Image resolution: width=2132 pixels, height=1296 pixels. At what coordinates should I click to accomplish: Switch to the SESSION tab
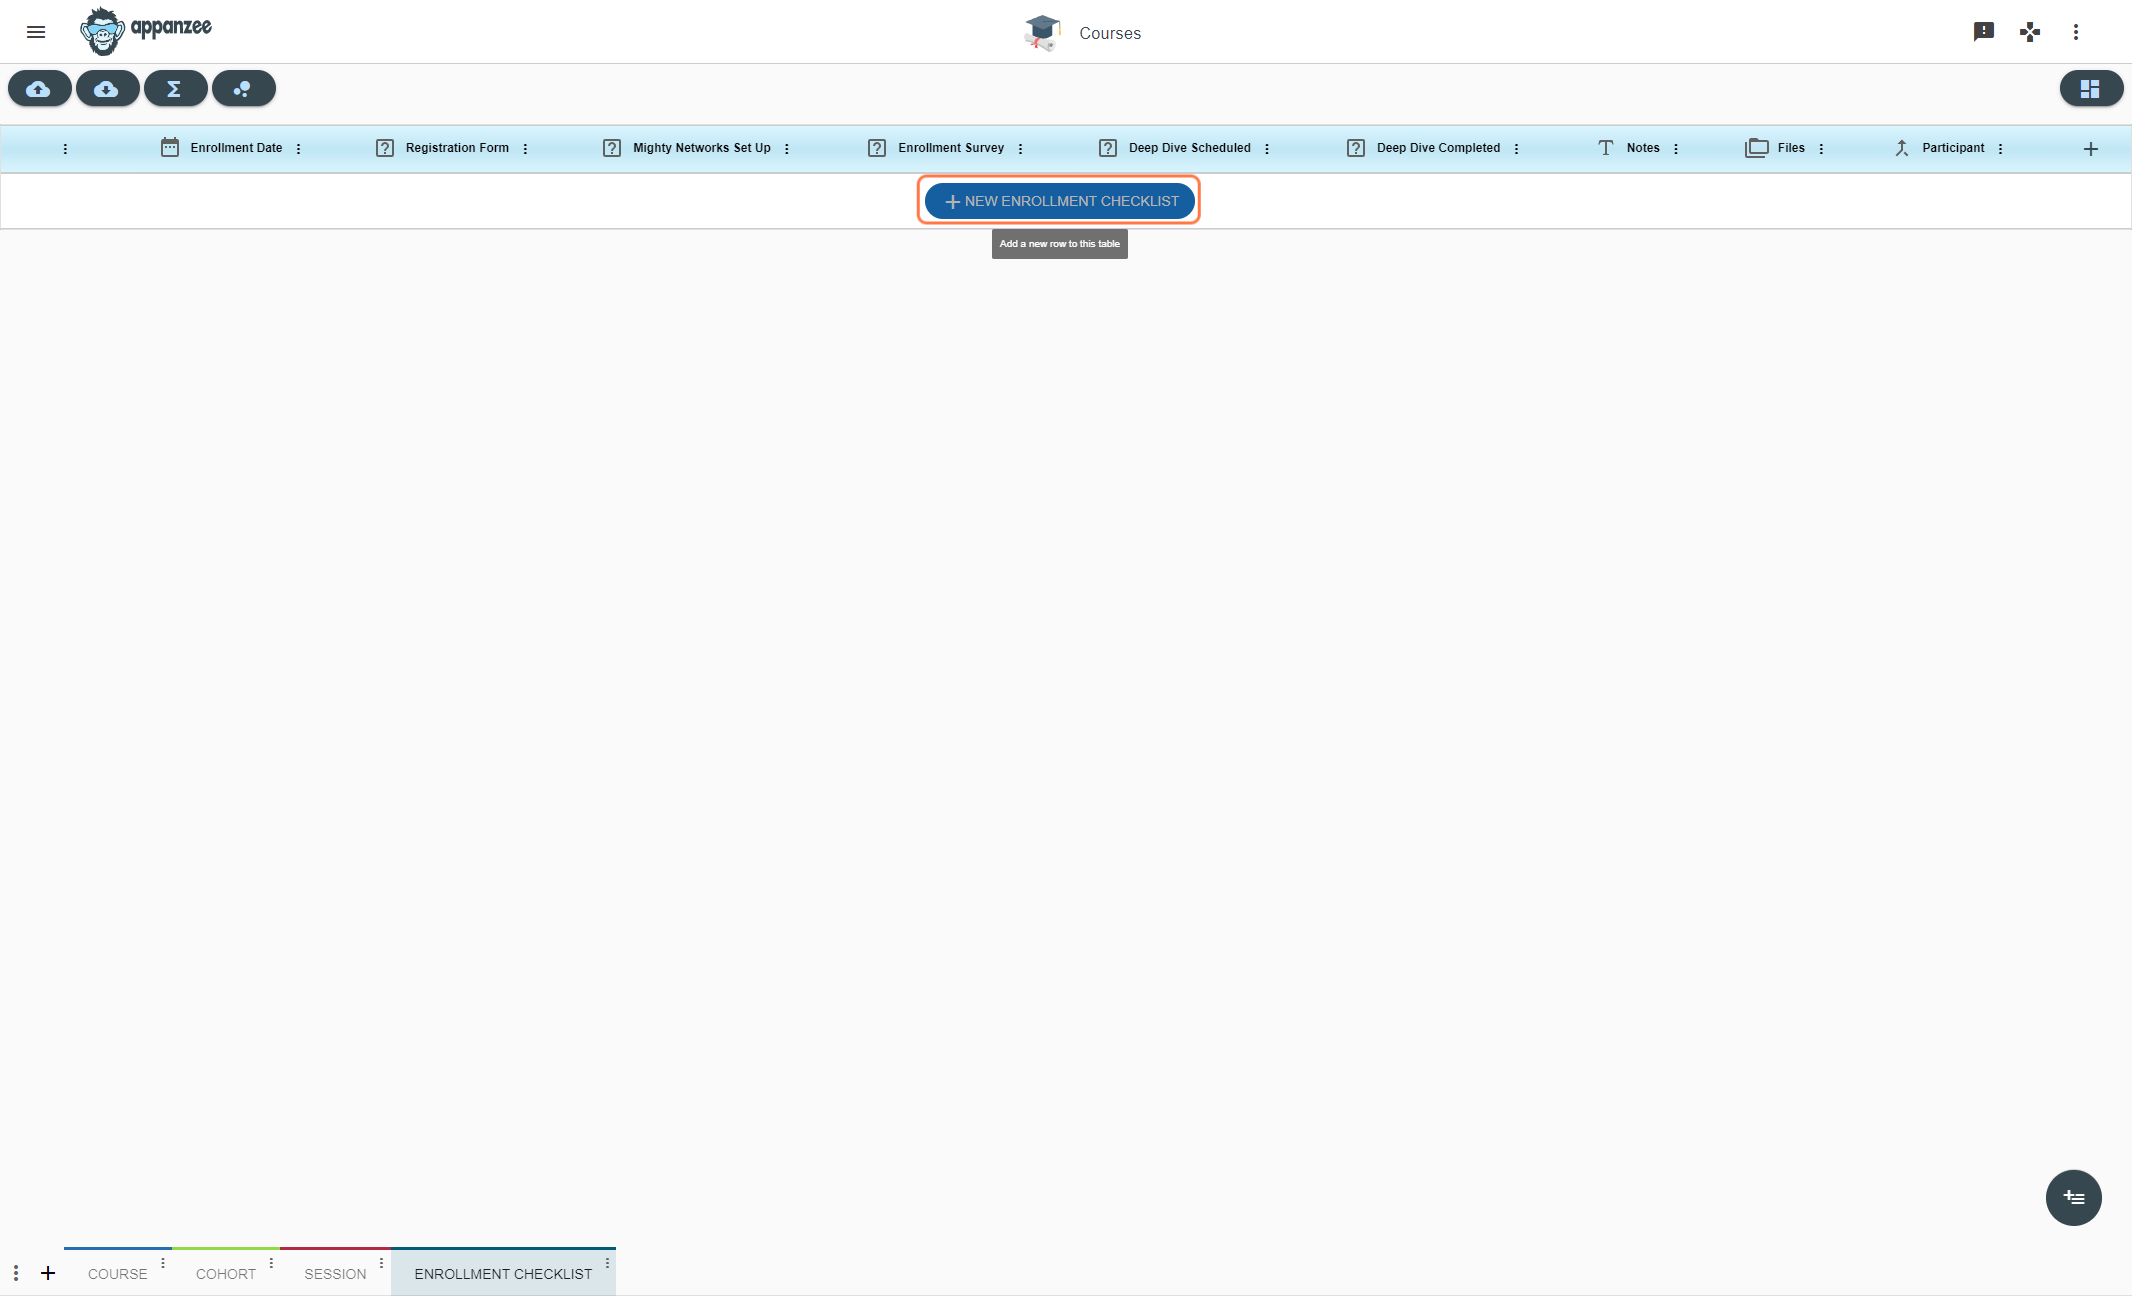(336, 1274)
